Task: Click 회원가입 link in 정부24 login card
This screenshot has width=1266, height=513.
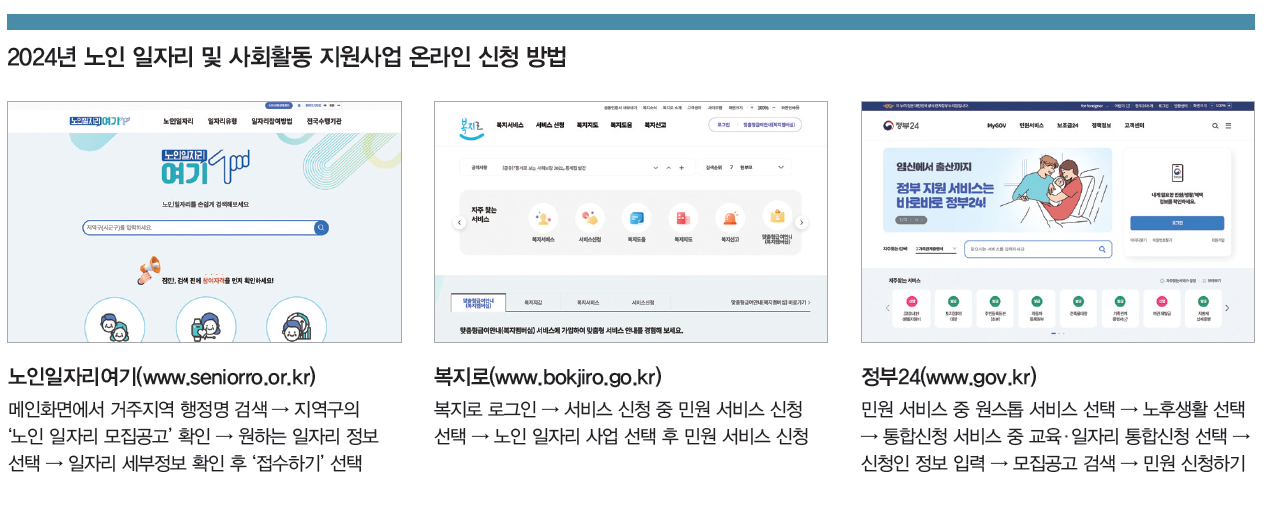Action: [1217, 241]
